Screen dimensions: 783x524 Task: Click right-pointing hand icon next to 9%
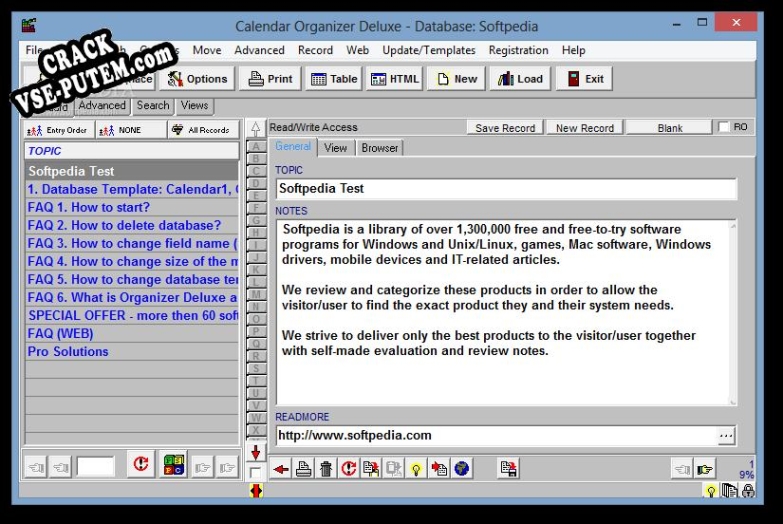(x=705, y=469)
